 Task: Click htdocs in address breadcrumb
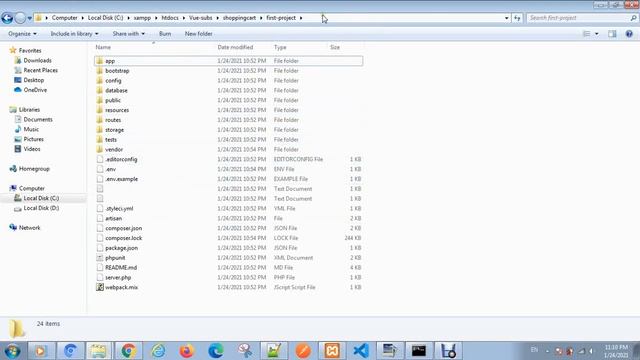[170, 18]
